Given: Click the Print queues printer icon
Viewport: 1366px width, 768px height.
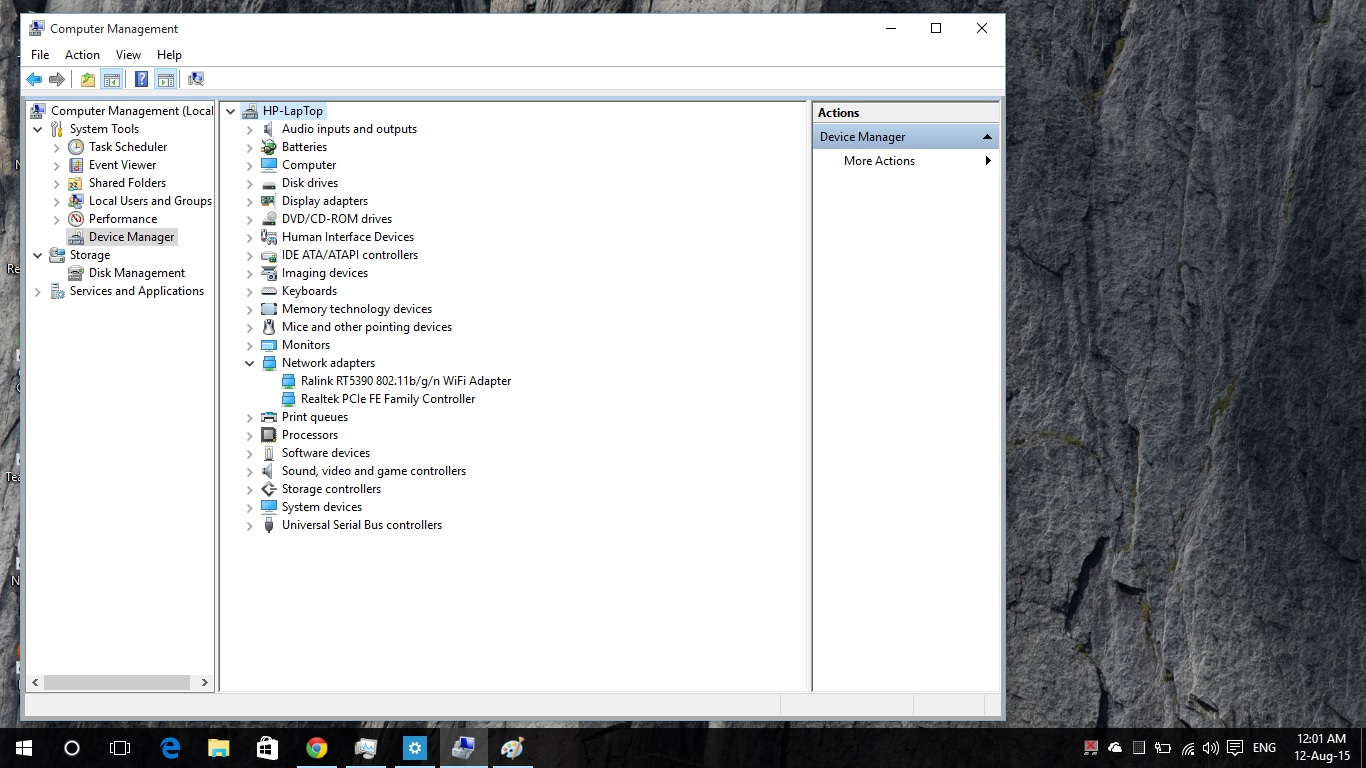Looking at the screenshot, I should coord(268,417).
